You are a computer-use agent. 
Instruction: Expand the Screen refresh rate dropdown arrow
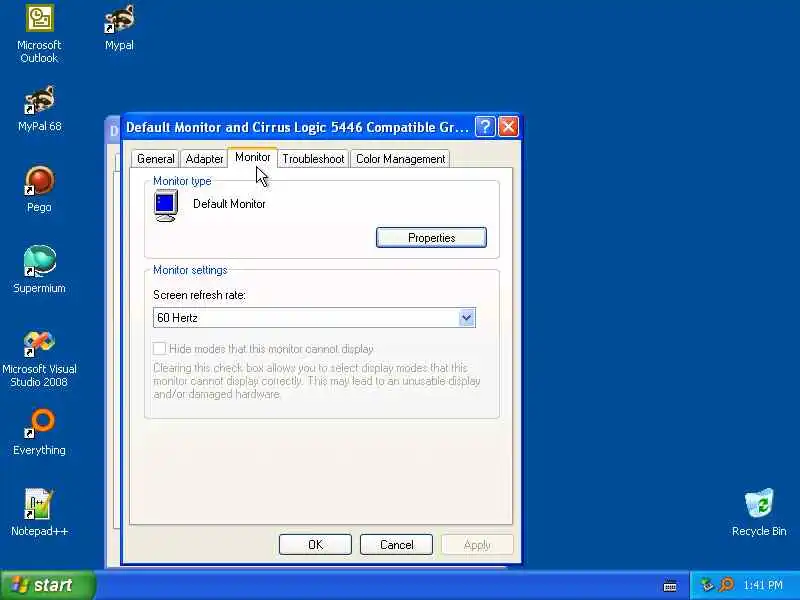(466, 318)
